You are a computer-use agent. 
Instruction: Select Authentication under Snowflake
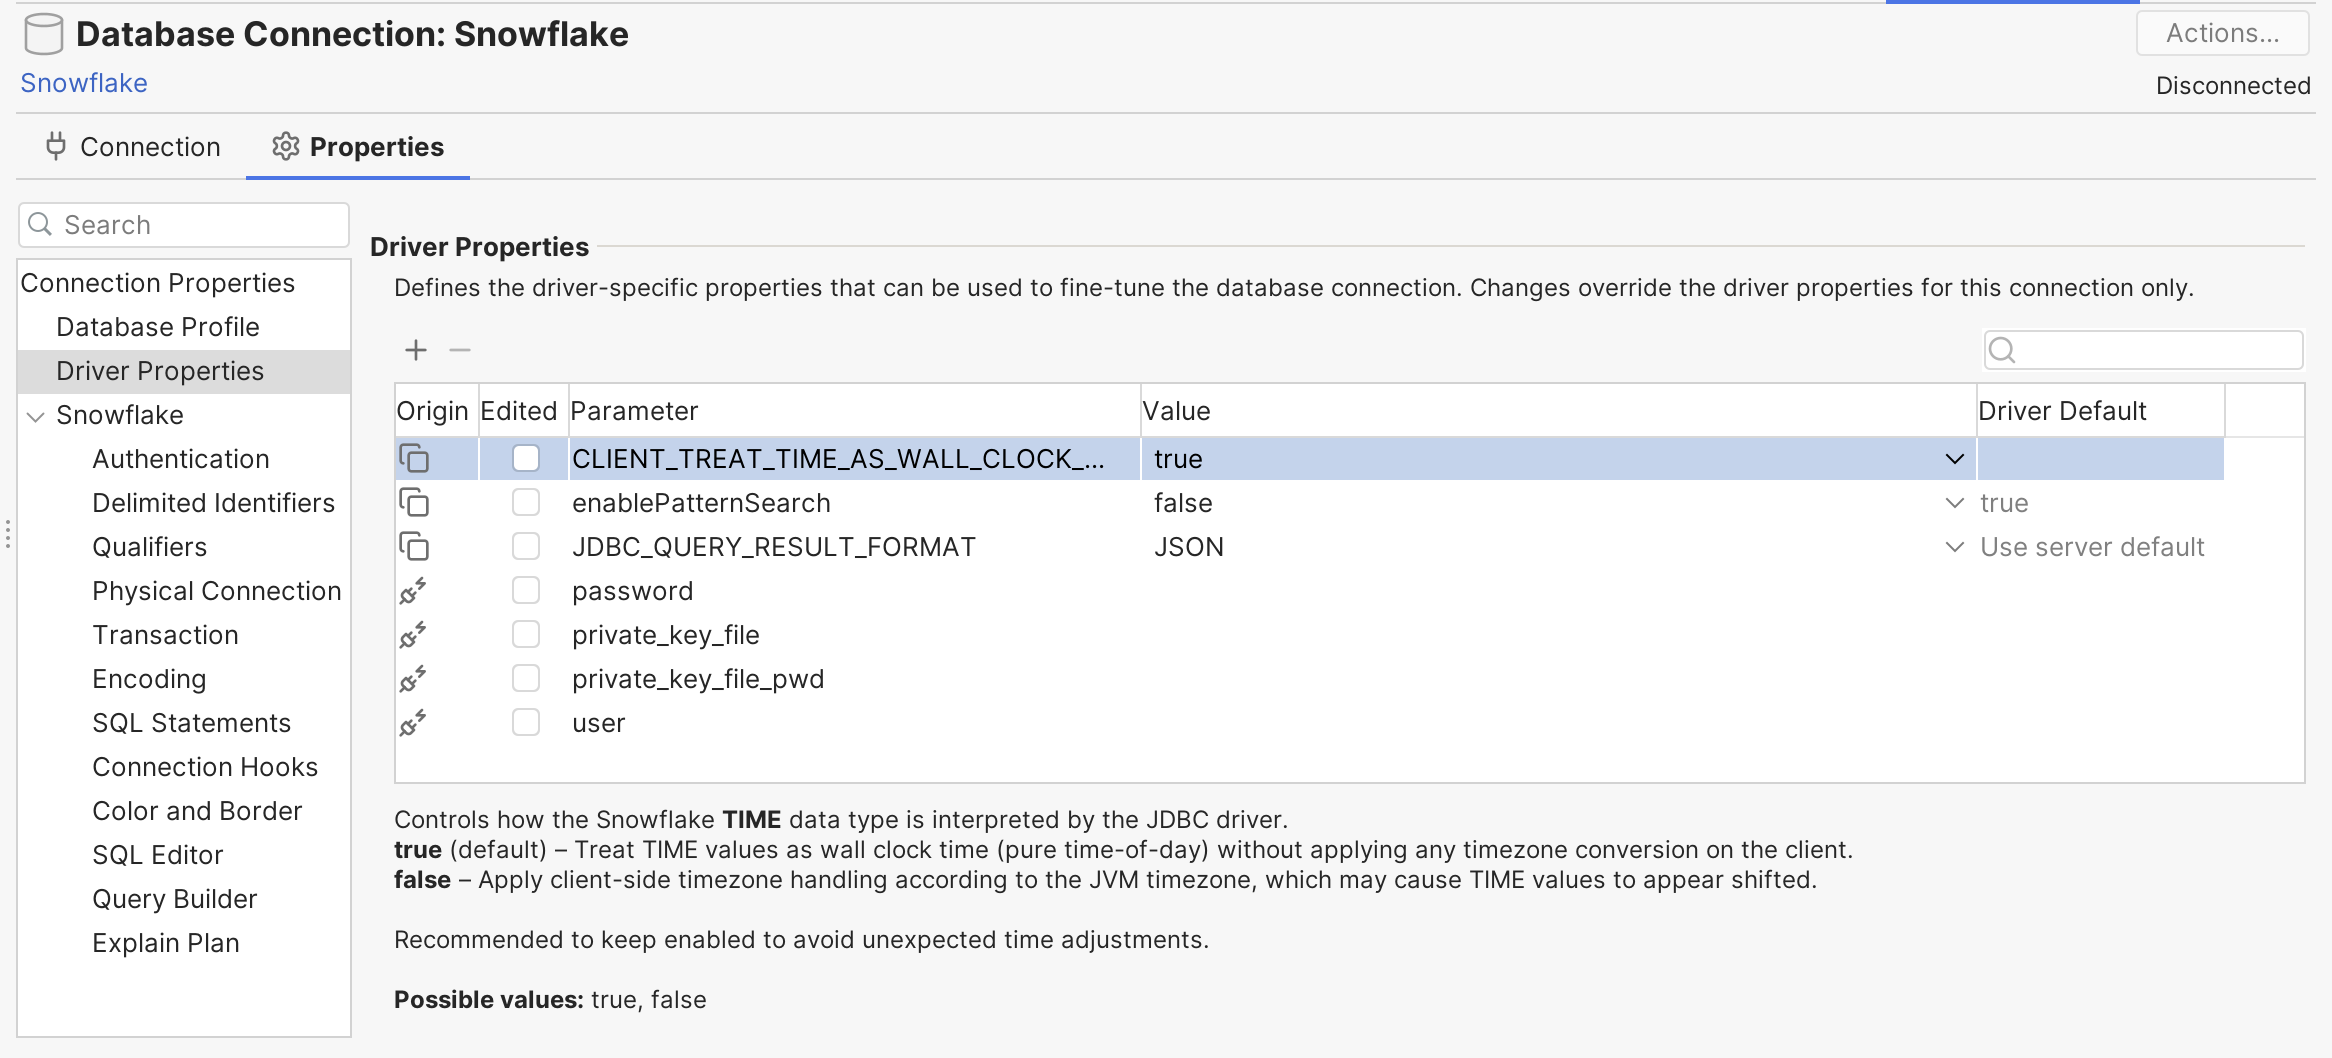tap(181, 459)
